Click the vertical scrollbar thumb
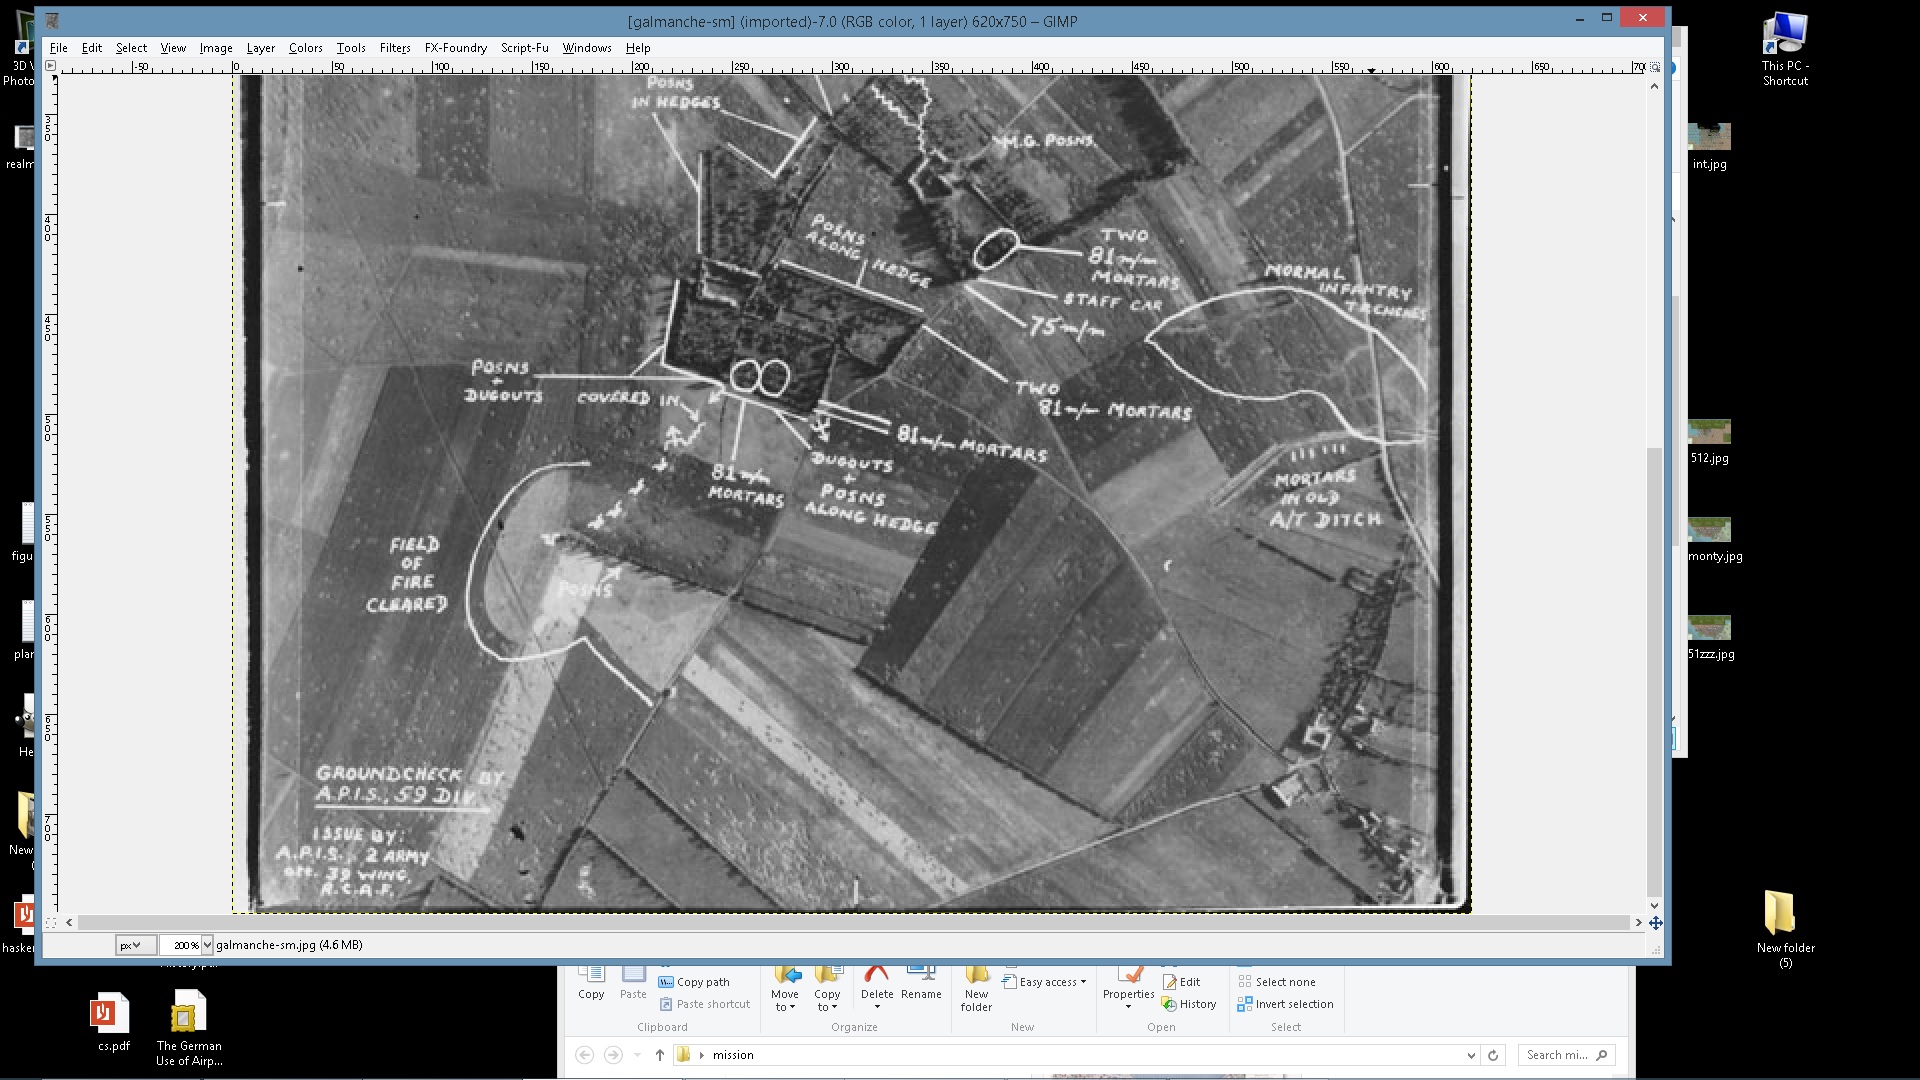This screenshot has width=1920, height=1080. pyautogui.click(x=1655, y=670)
